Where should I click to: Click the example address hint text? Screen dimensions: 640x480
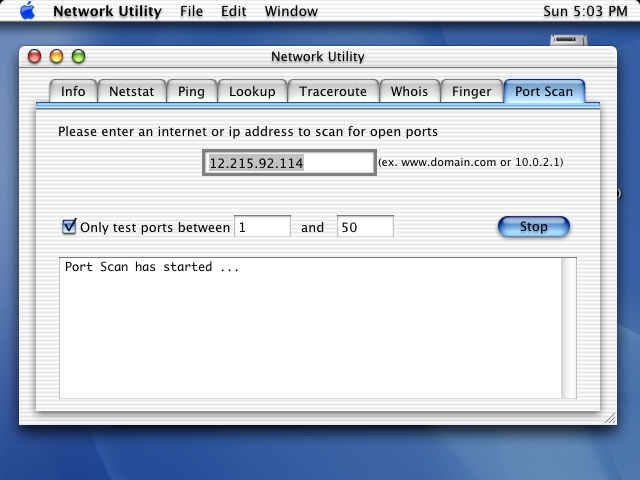point(471,162)
